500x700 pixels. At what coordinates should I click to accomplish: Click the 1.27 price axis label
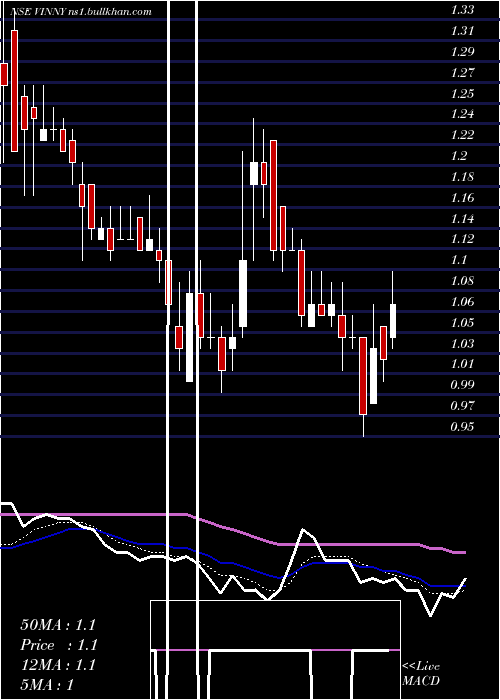click(x=462, y=72)
